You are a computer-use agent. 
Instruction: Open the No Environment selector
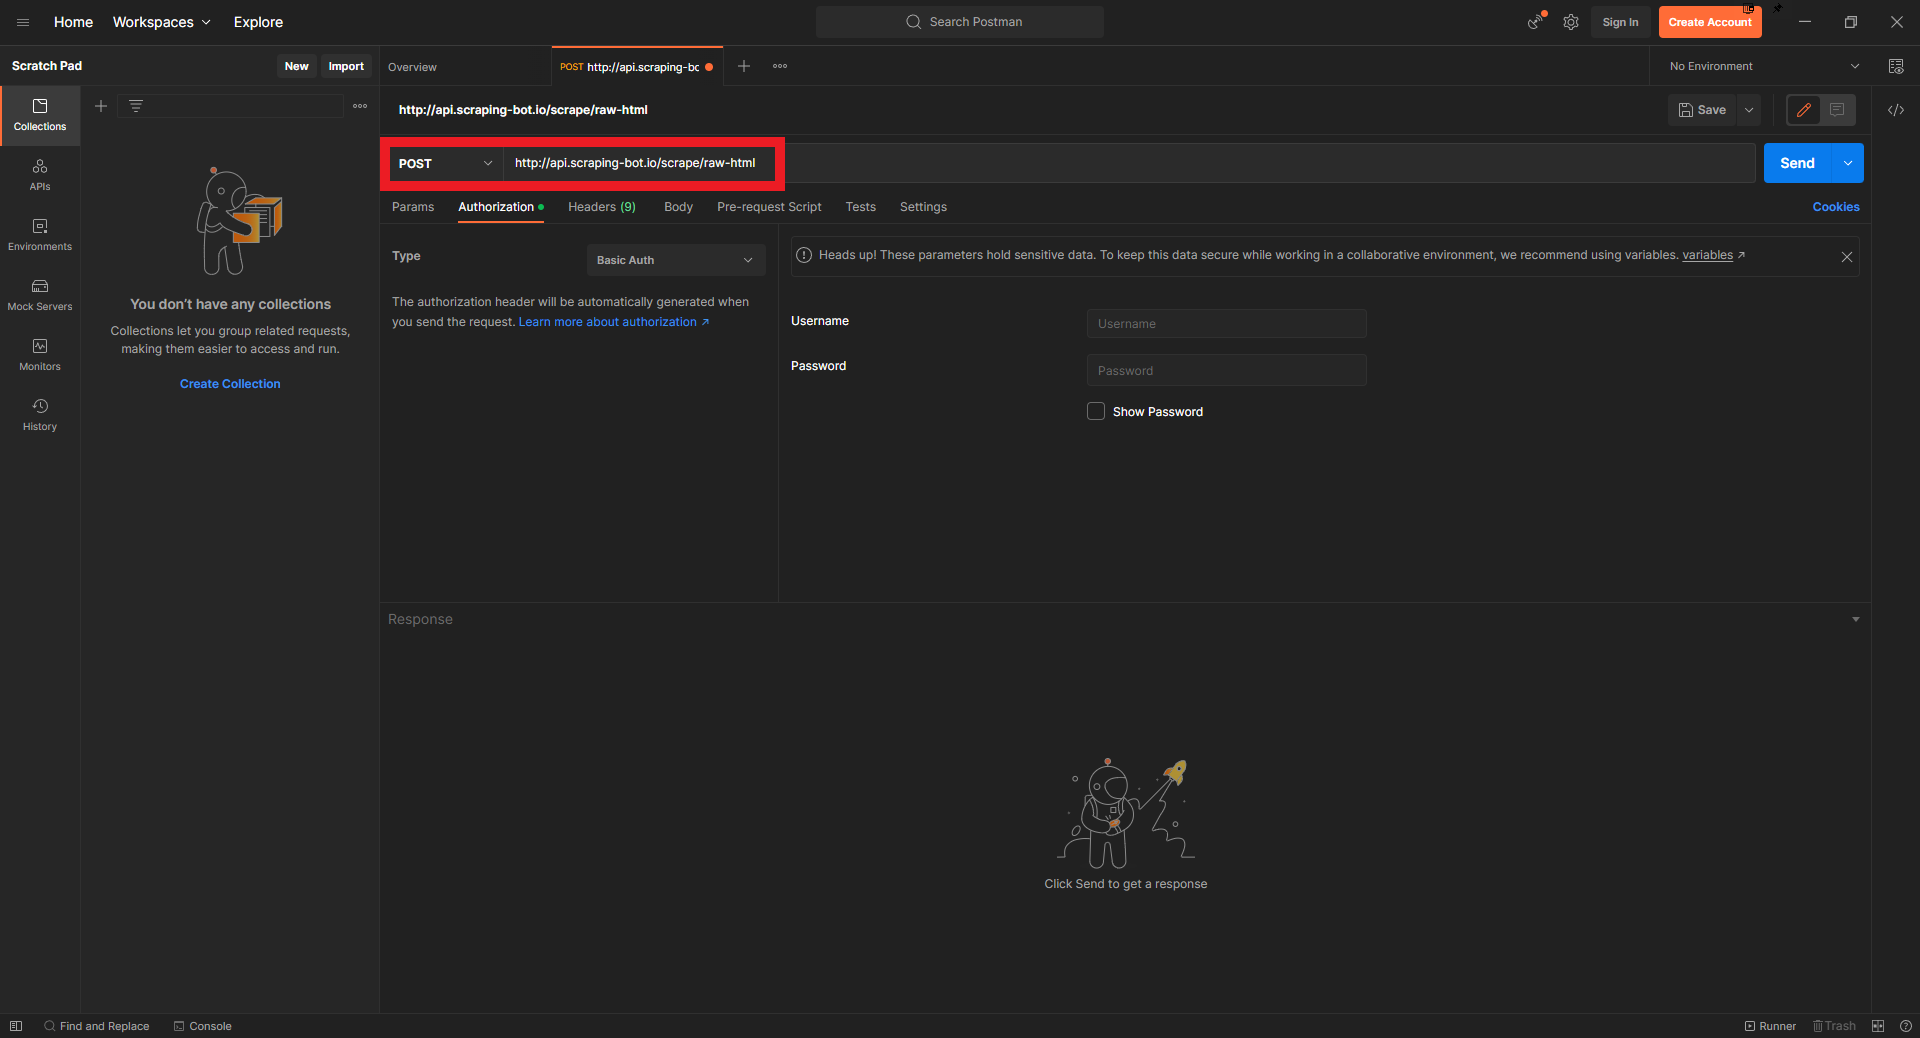(x=1764, y=66)
